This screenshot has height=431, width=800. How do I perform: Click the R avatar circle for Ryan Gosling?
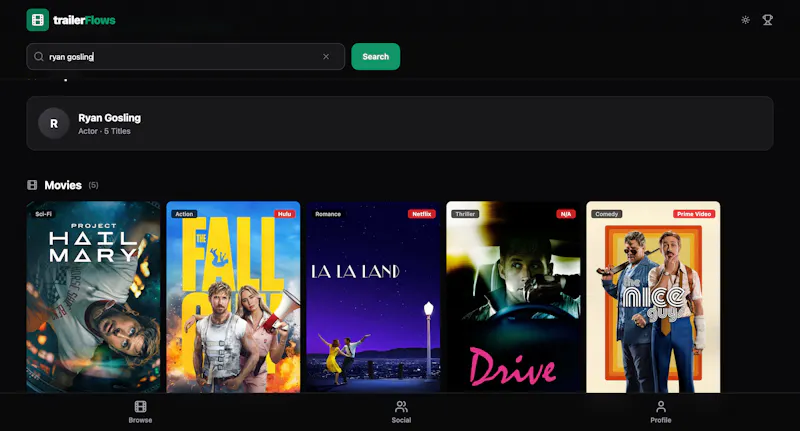coord(54,123)
